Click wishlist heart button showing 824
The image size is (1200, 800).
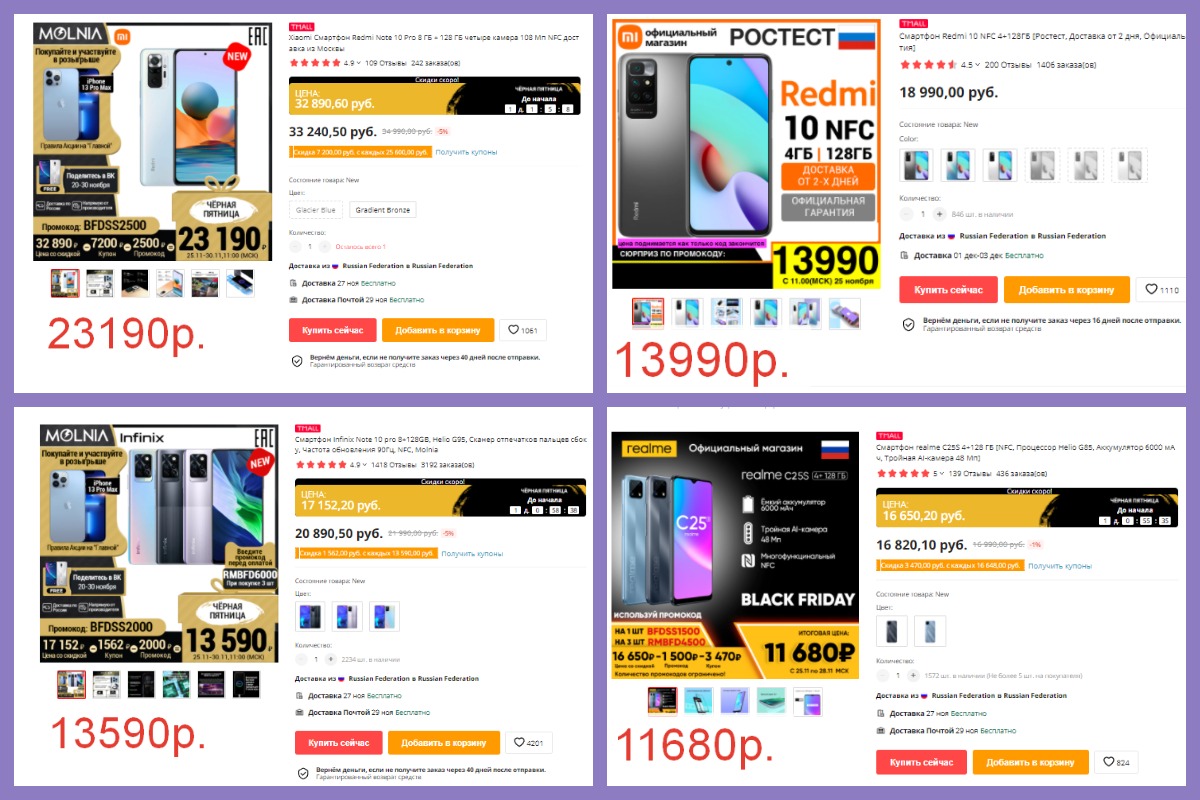pyautogui.click(x=1116, y=762)
